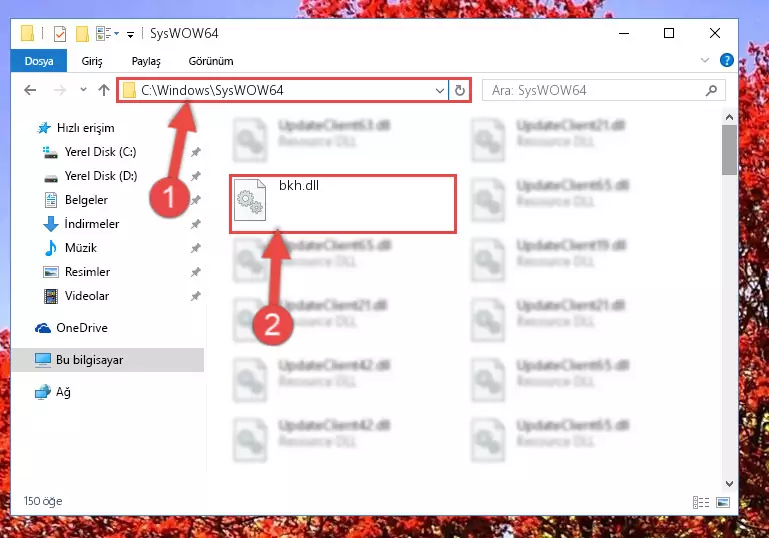Expand the address bar history dropdown
The image size is (769, 538).
440,90
